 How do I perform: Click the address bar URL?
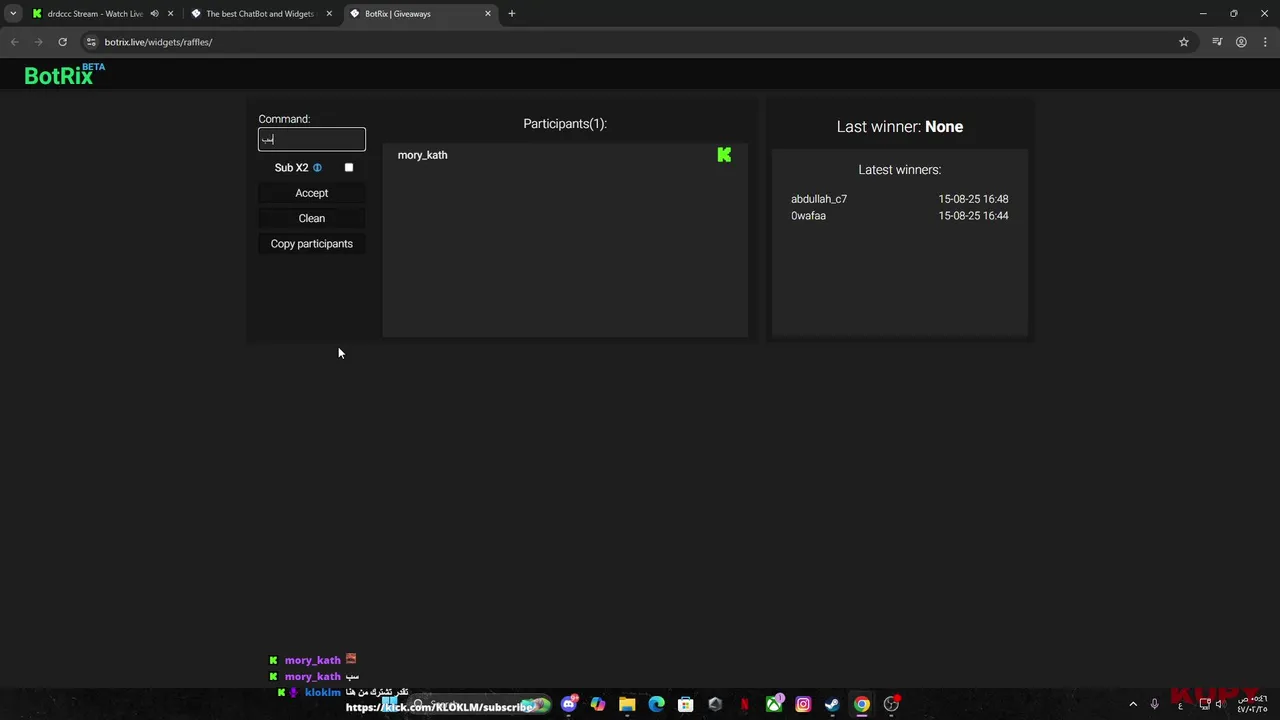click(x=158, y=42)
